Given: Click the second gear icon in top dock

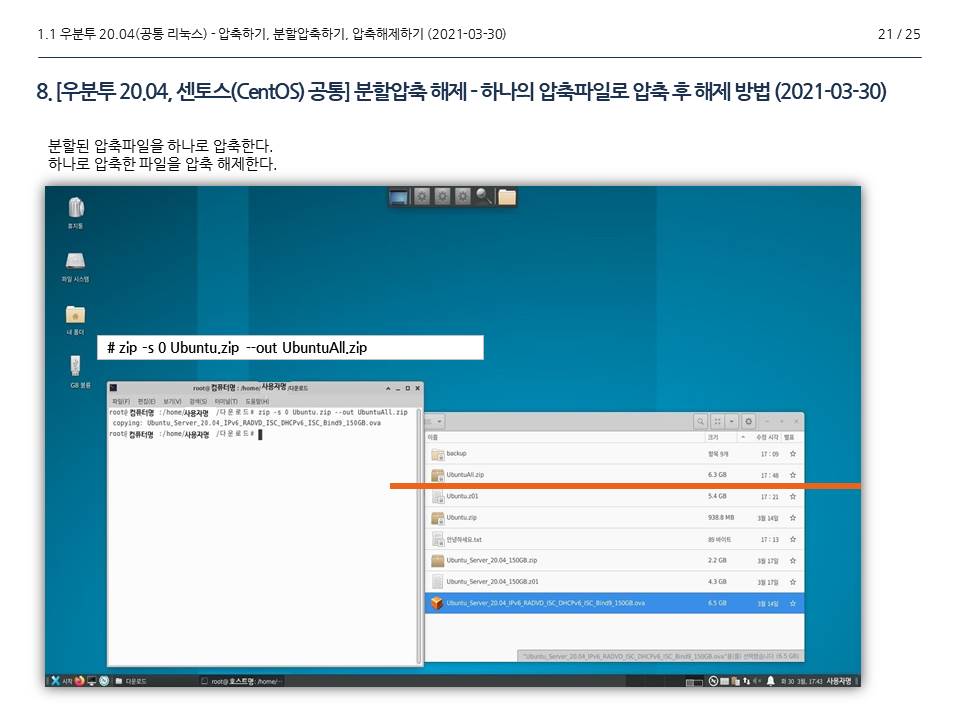Looking at the screenshot, I should pyautogui.click(x=442, y=197).
